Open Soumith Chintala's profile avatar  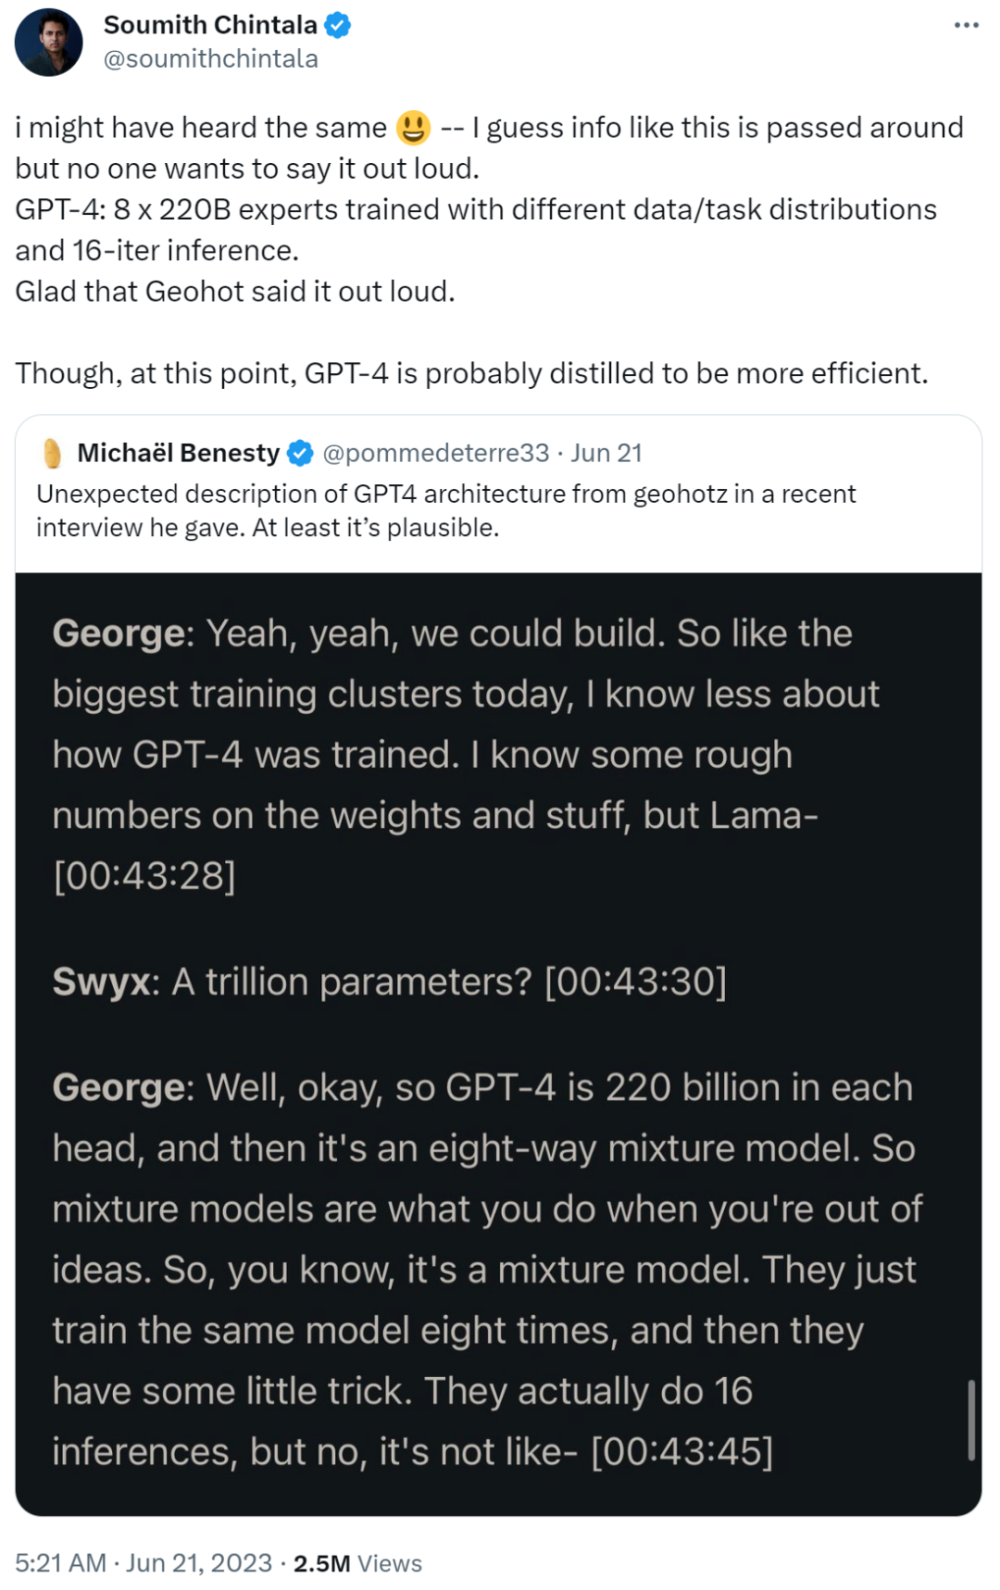tap(48, 42)
